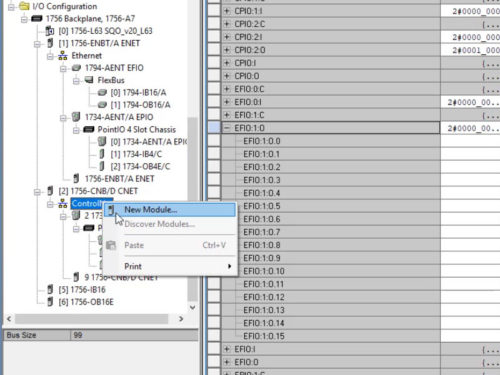Click the 1756-OB16E module icon
This screenshot has width=500, height=375.
[x=50, y=302]
